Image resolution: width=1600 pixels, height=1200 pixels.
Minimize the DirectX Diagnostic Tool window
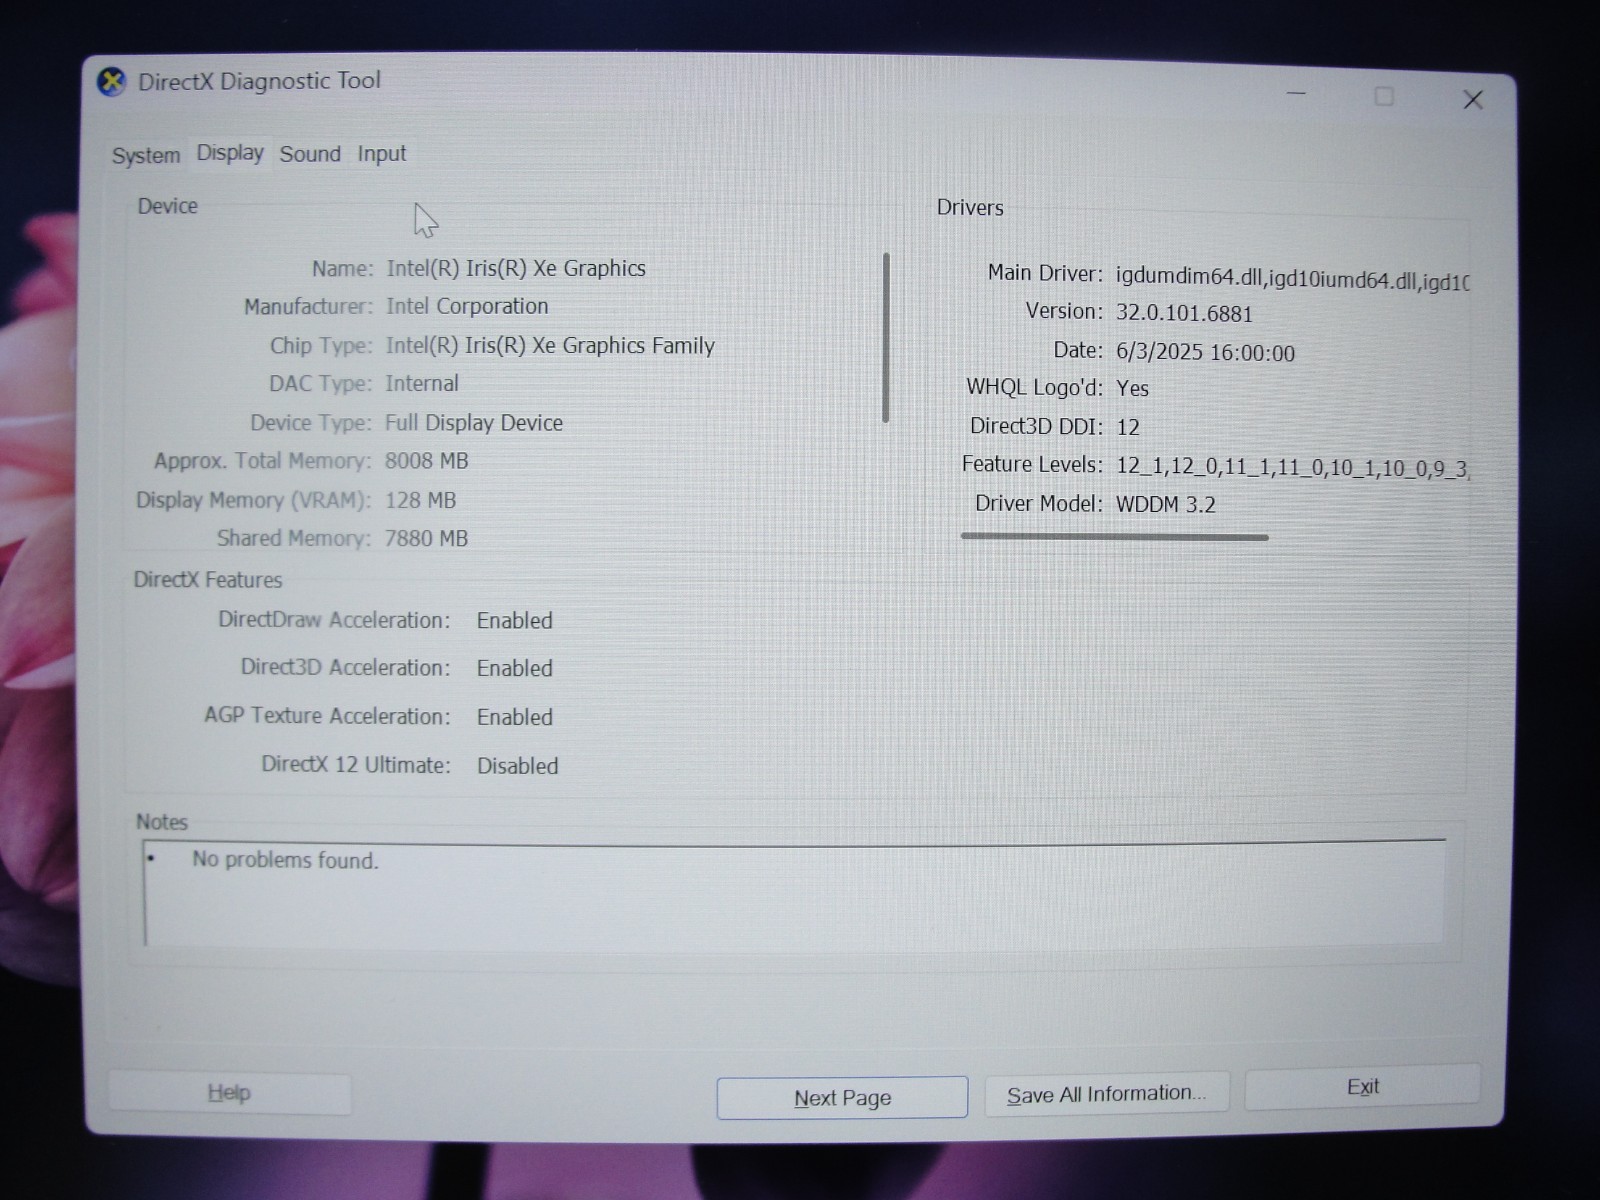click(1297, 94)
